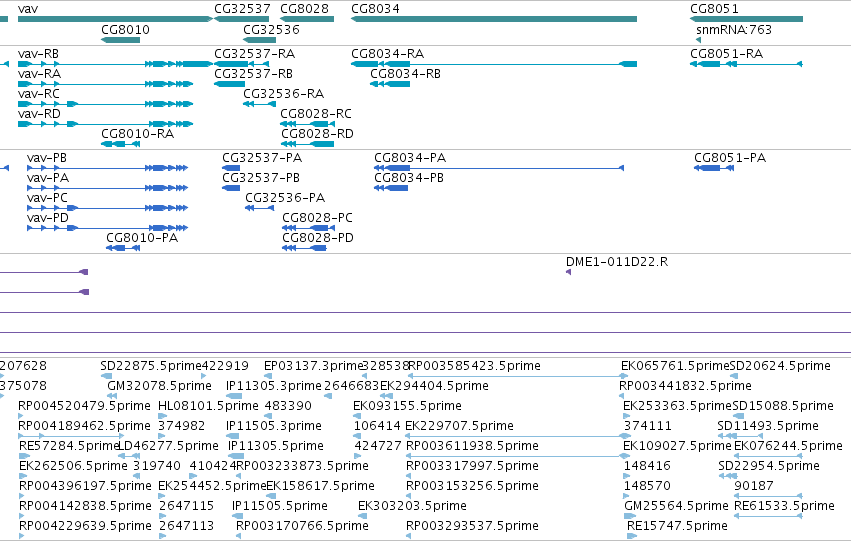Click EST HL08101.5prime

tap(208, 406)
